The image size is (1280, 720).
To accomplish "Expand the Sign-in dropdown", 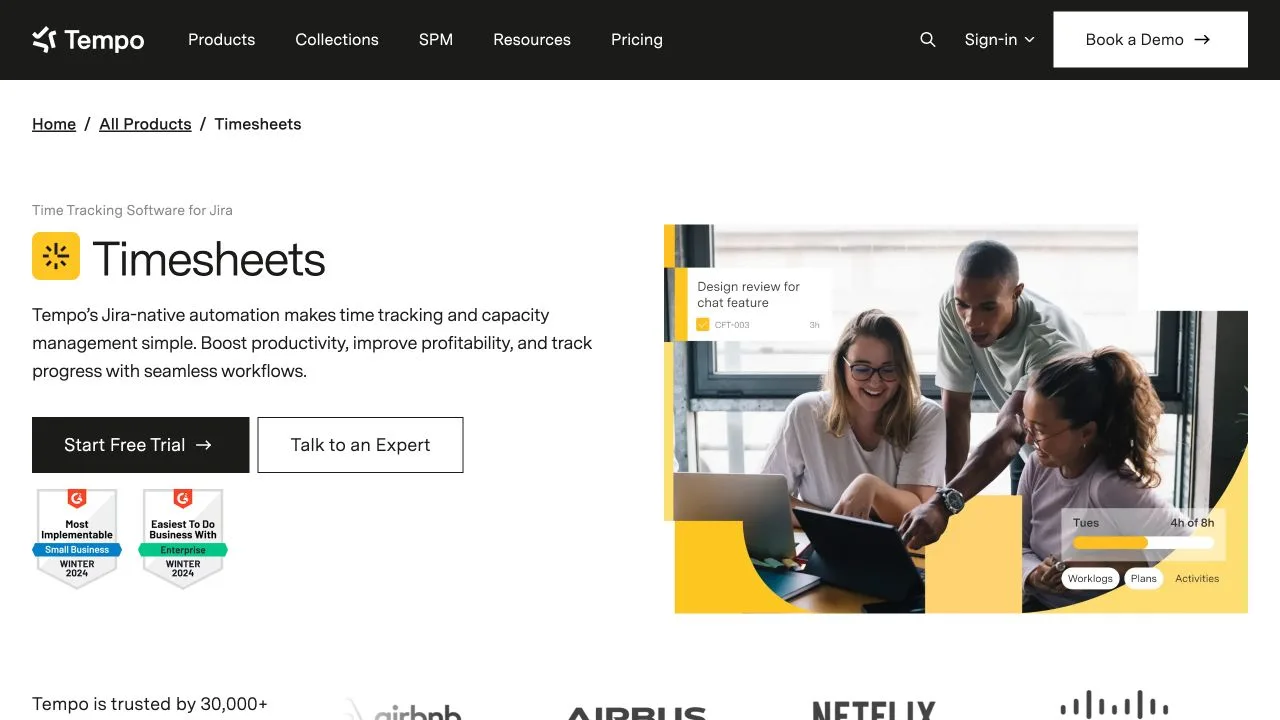I will coord(999,40).
